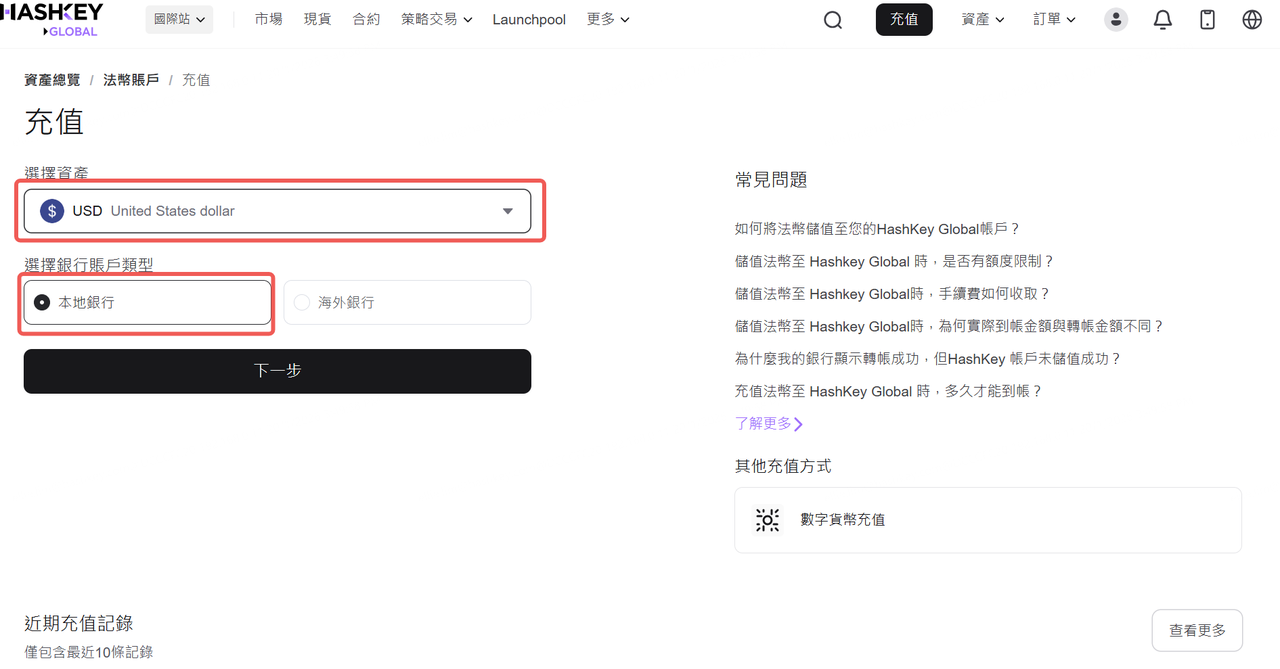Viewport: 1280px width, 669px height.
Task: Open the Launchpool menu item
Action: point(529,20)
